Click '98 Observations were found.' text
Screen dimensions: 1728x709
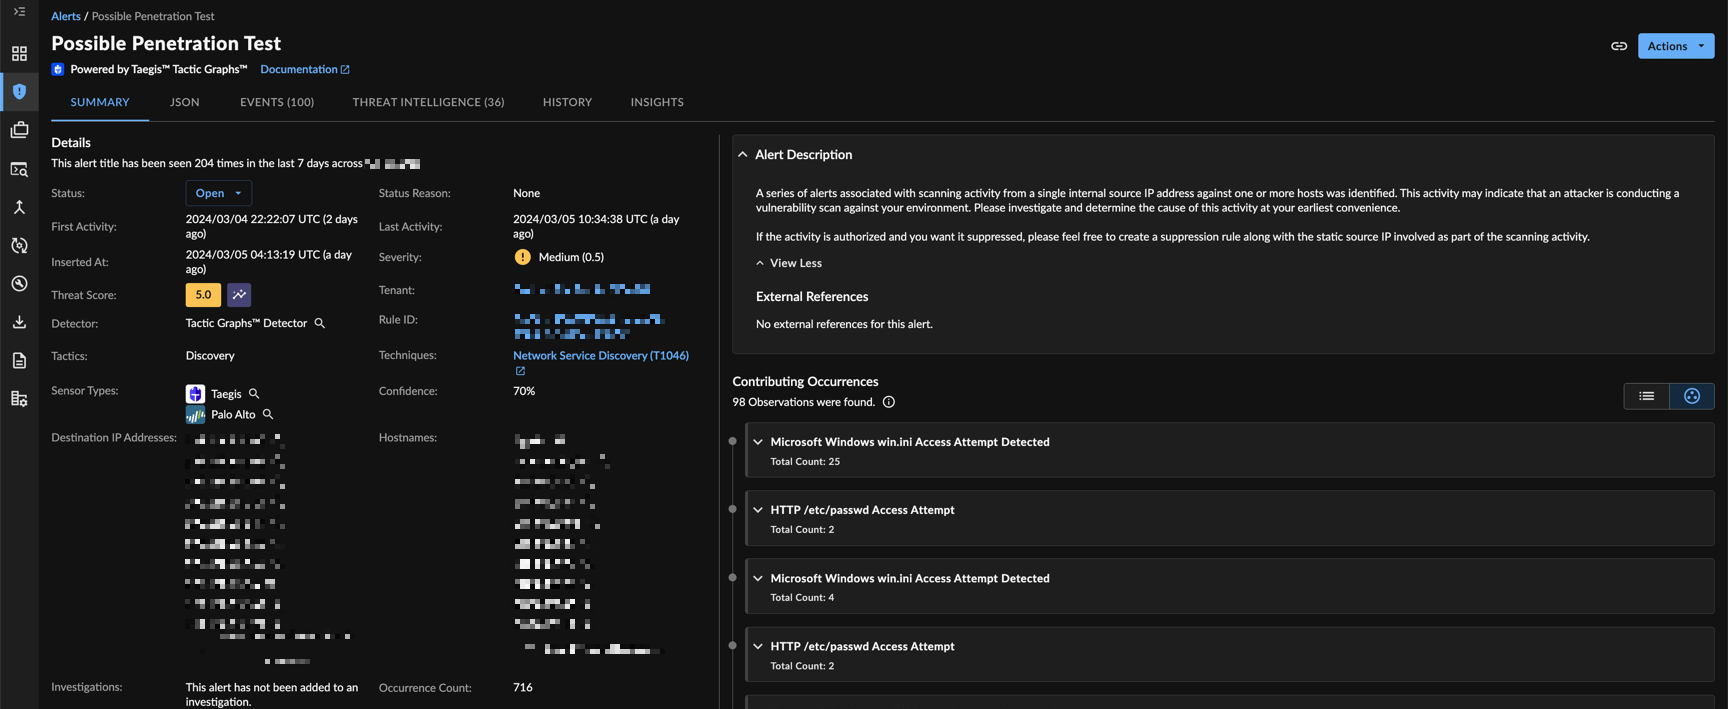click(803, 402)
